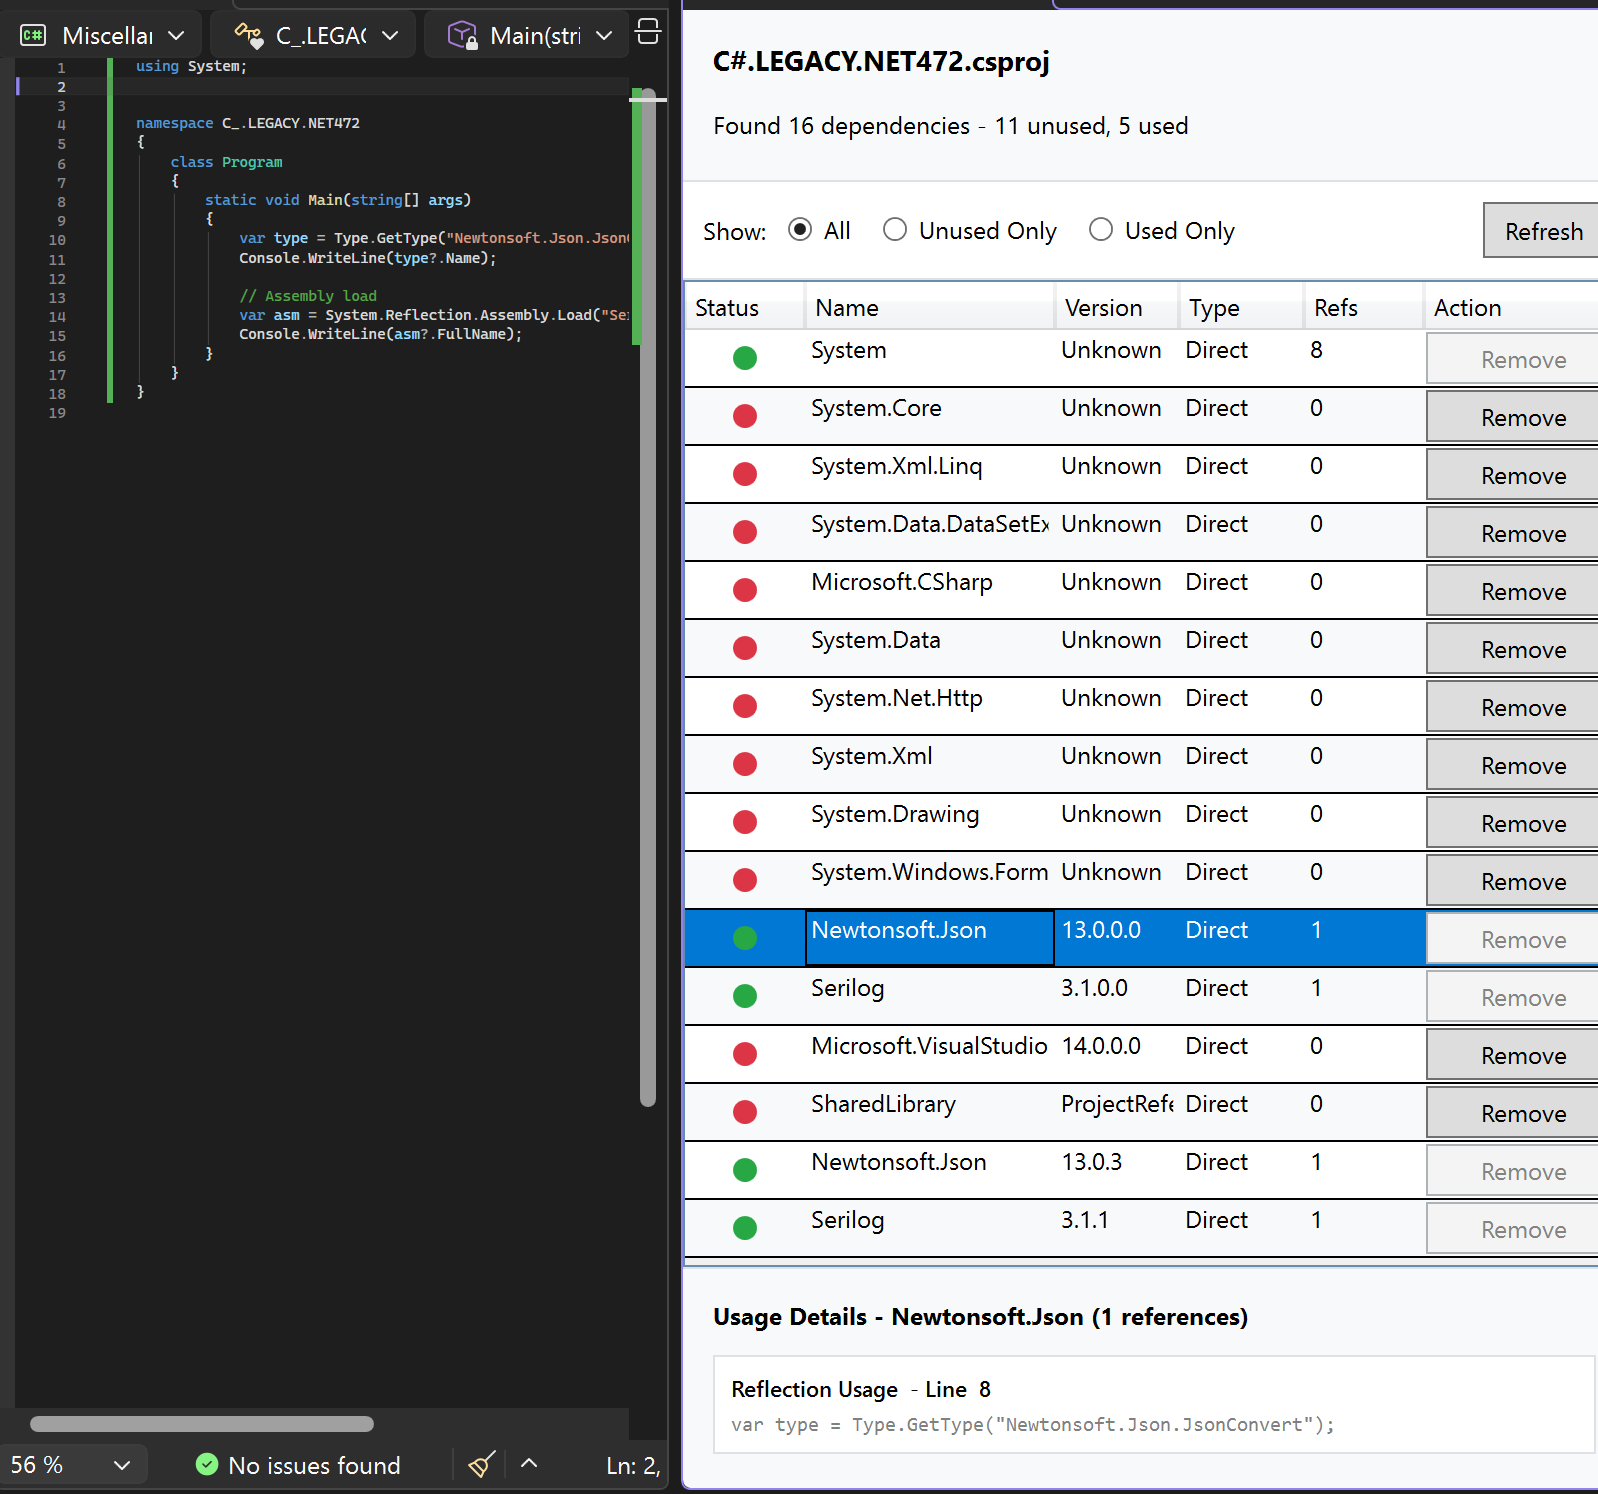
Task: Click the red status dot for System.Core
Action: 745,416
